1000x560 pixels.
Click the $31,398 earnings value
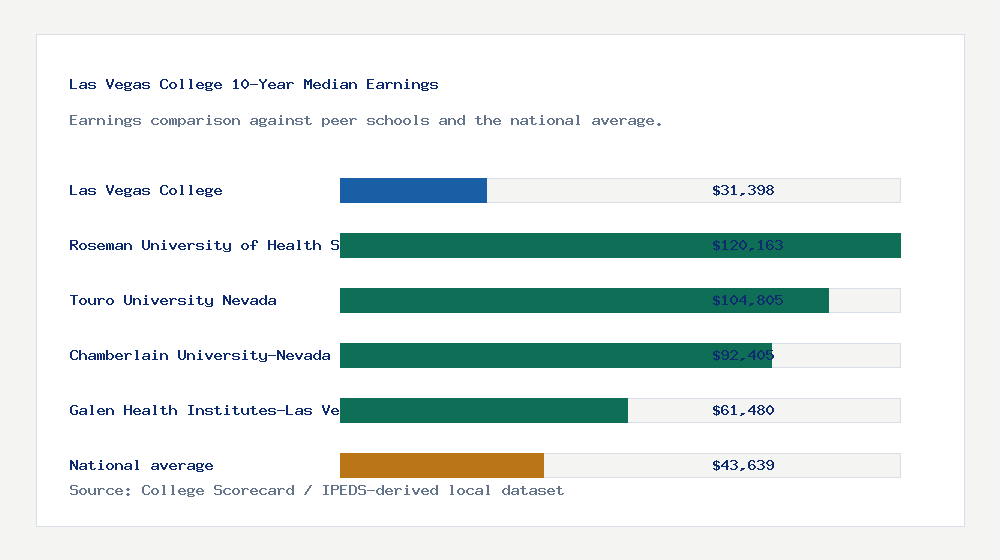(x=743, y=190)
